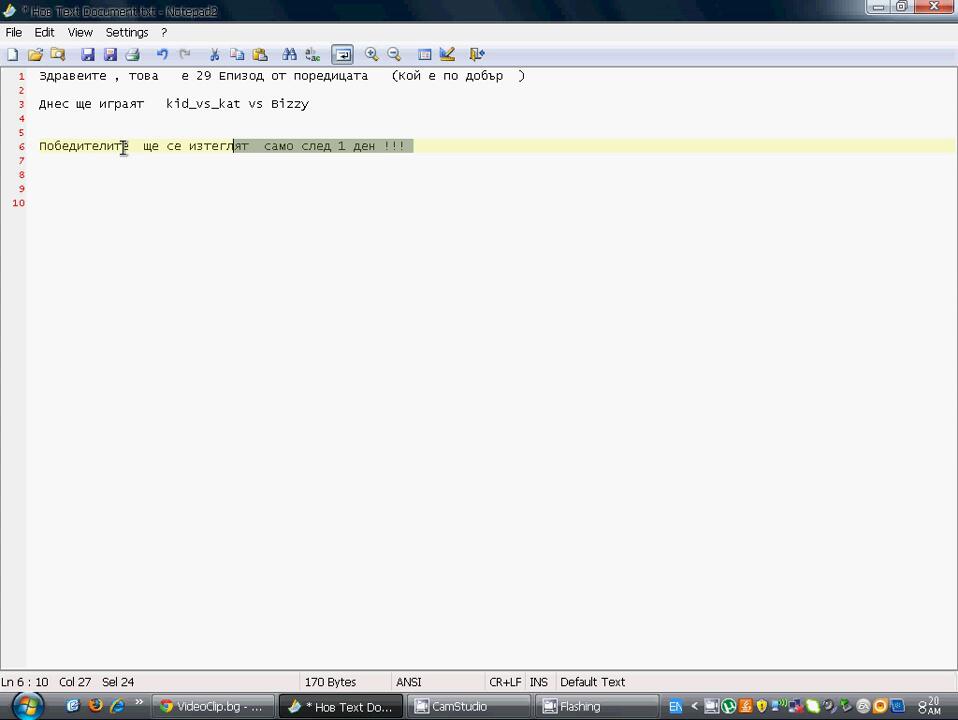Image resolution: width=958 pixels, height=720 pixels.
Task: Cut selection with the scissors icon
Action: (x=214, y=54)
